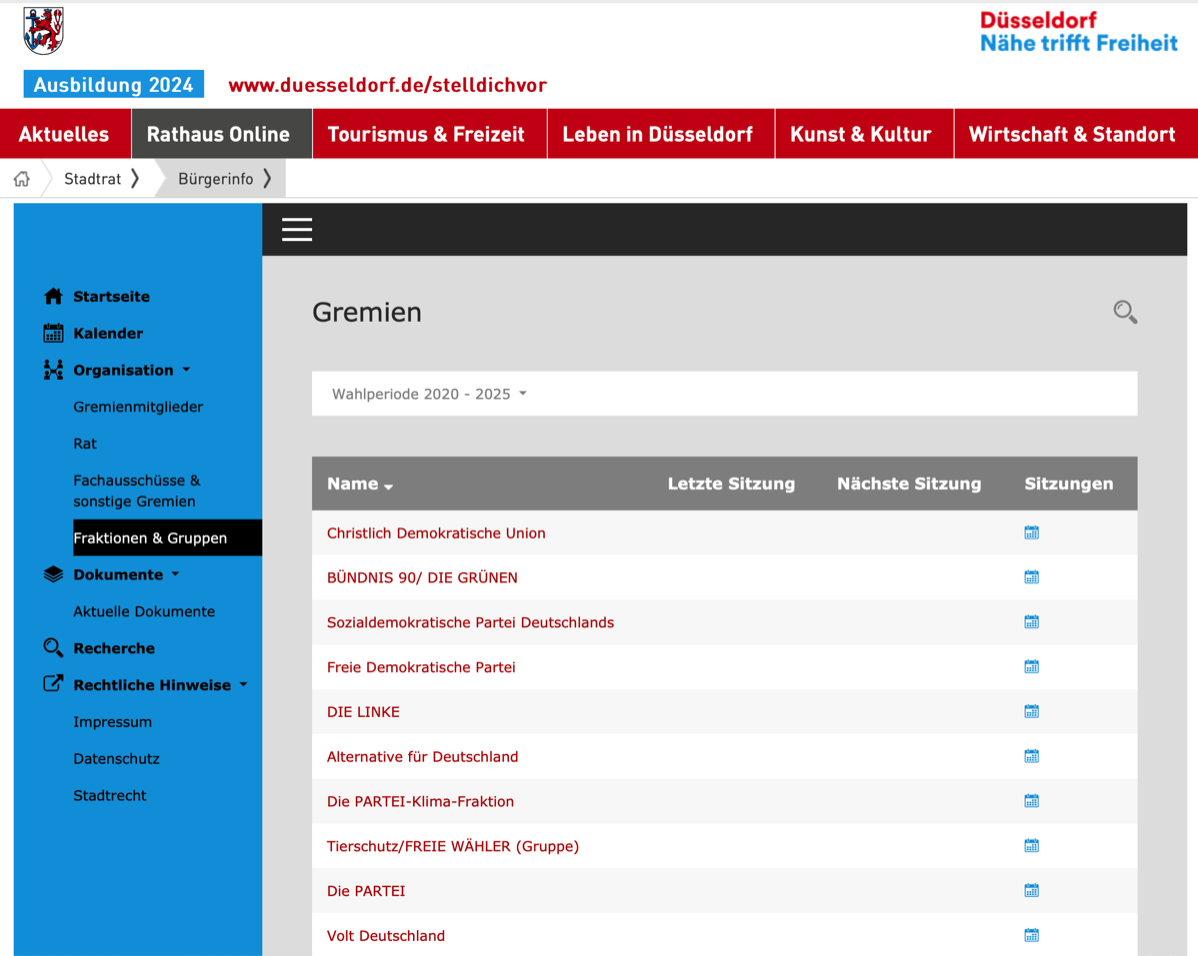
Task: Open sessions calendar for Sozialdemokratische Partei Deutschlands
Action: tap(1031, 622)
